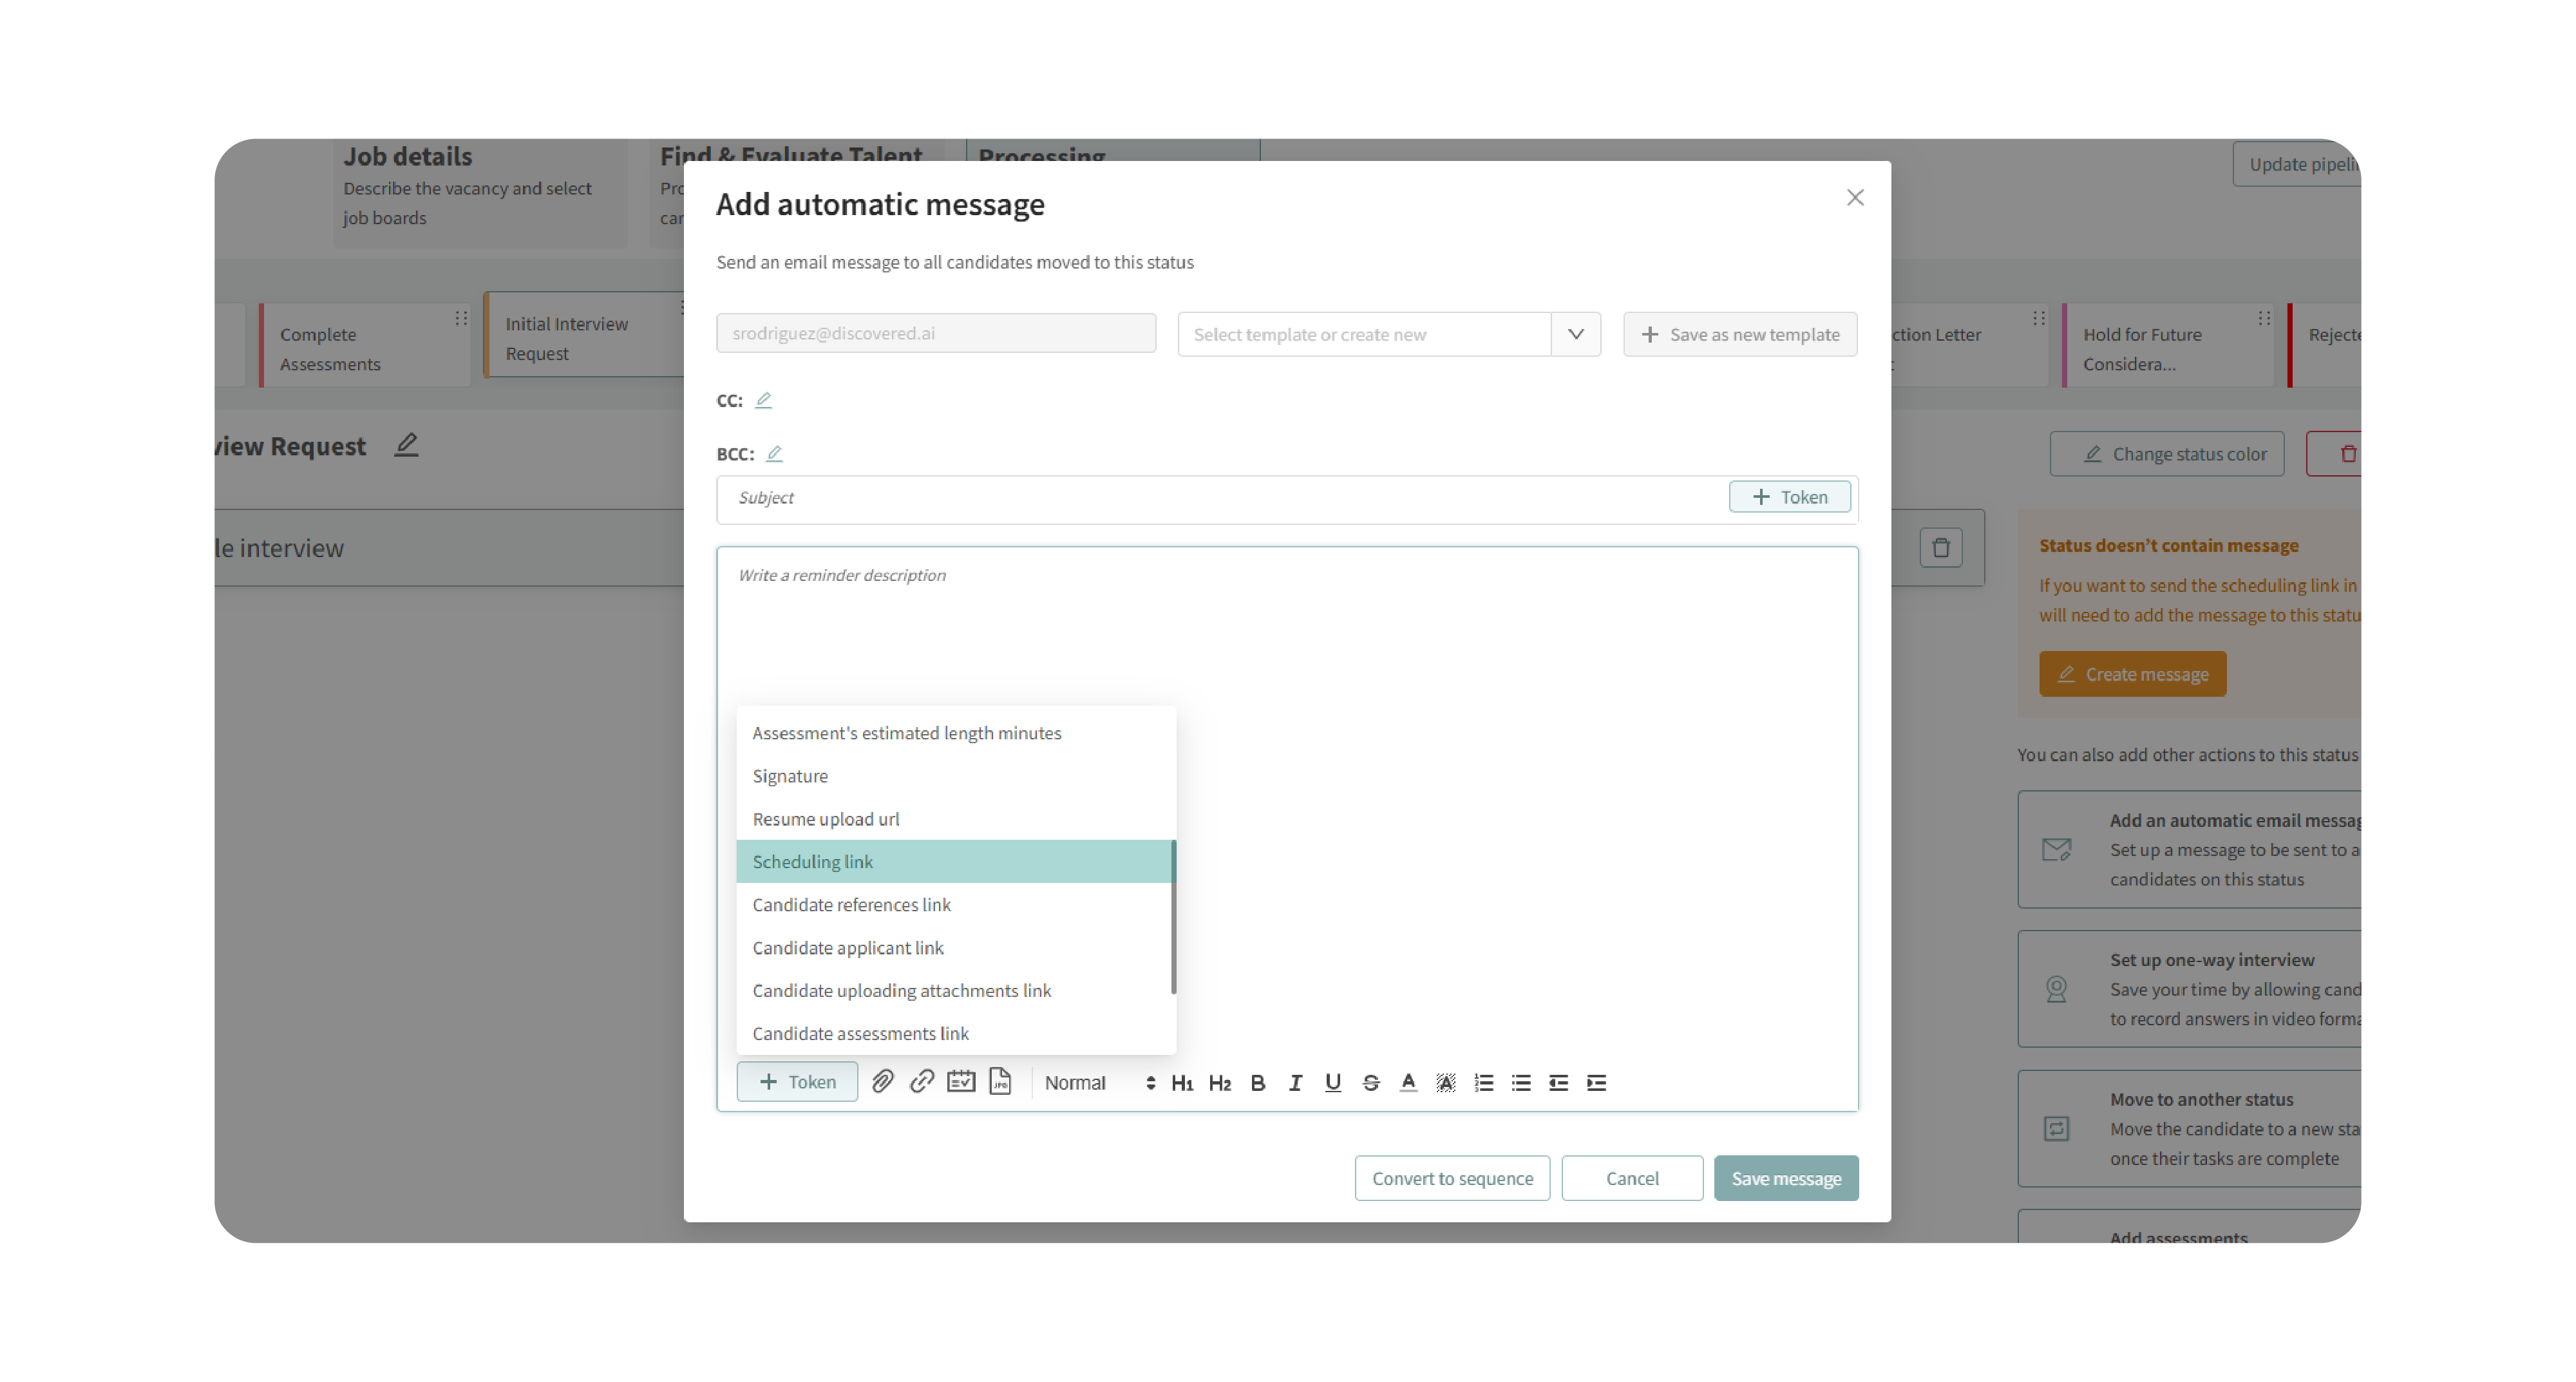Viewport: 2576px width, 1382px height.
Task: Open the Select template dropdown arrow
Action: pyautogui.click(x=1575, y=334)
